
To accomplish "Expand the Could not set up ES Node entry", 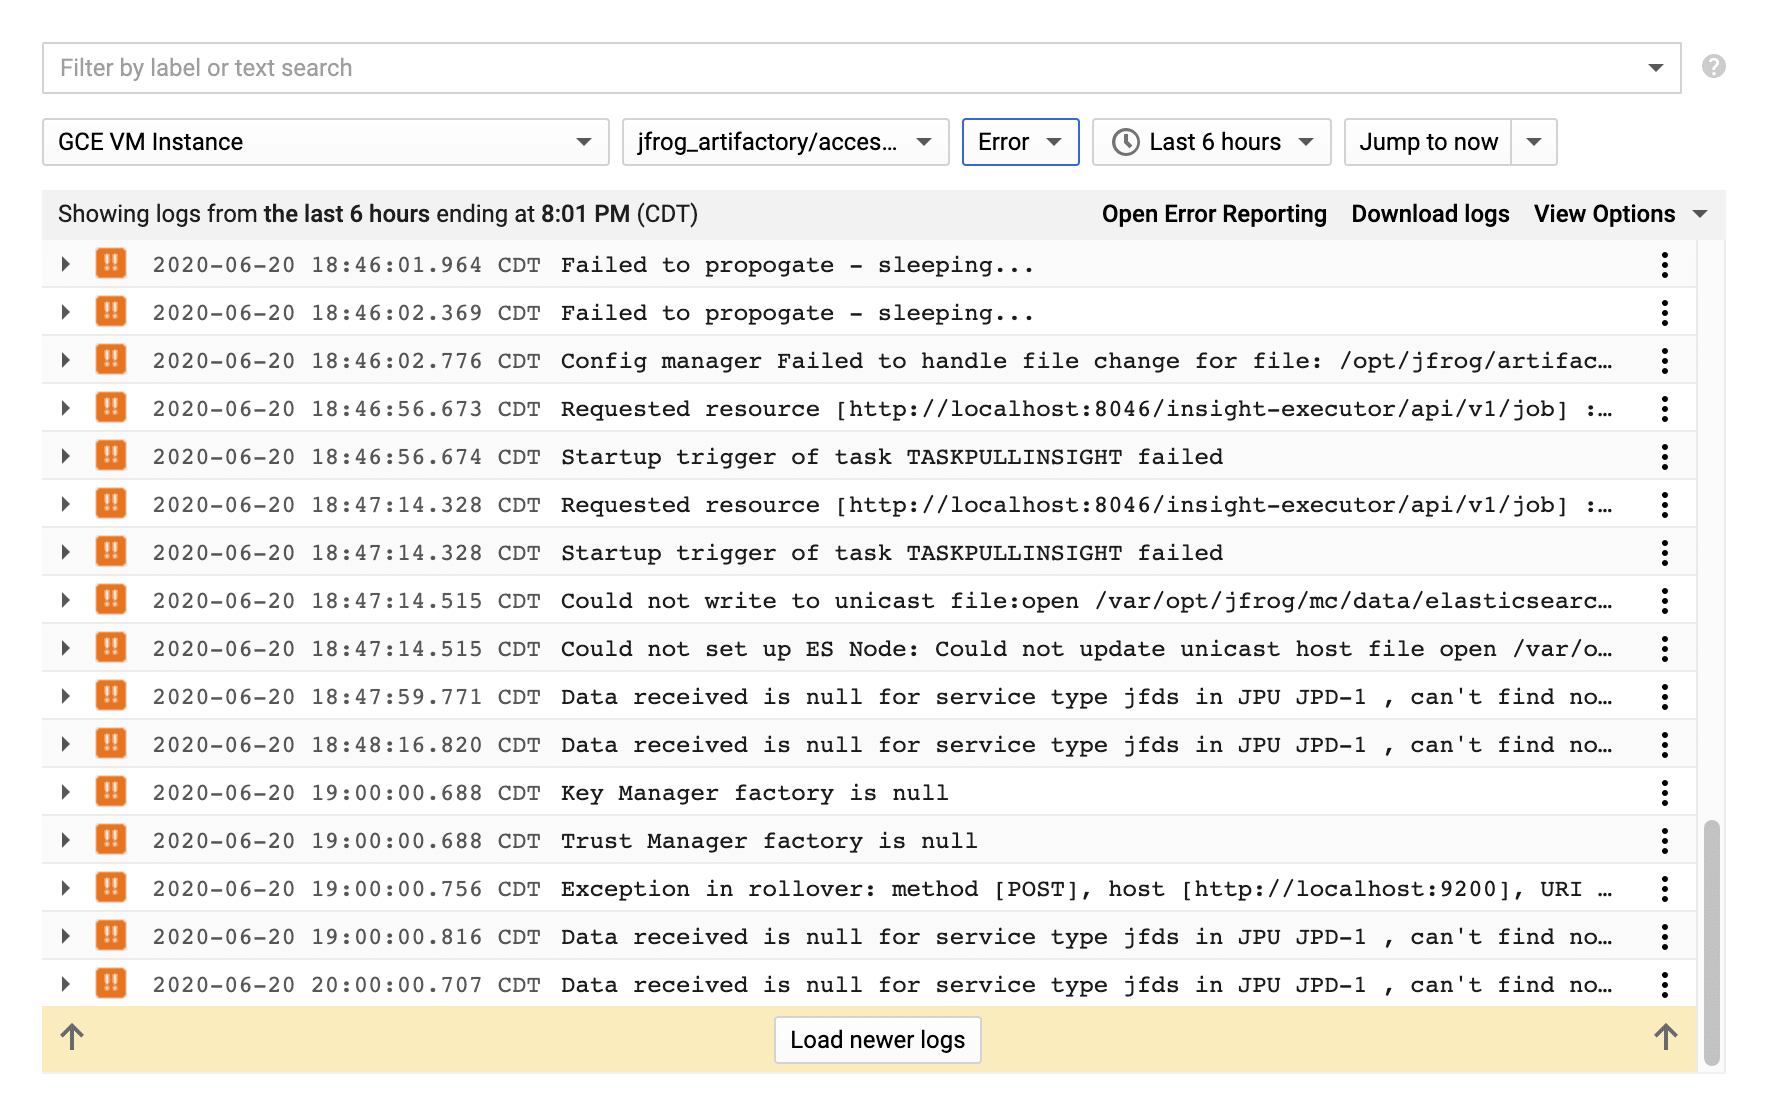I will pyautogui.click(x=66, y=648).
